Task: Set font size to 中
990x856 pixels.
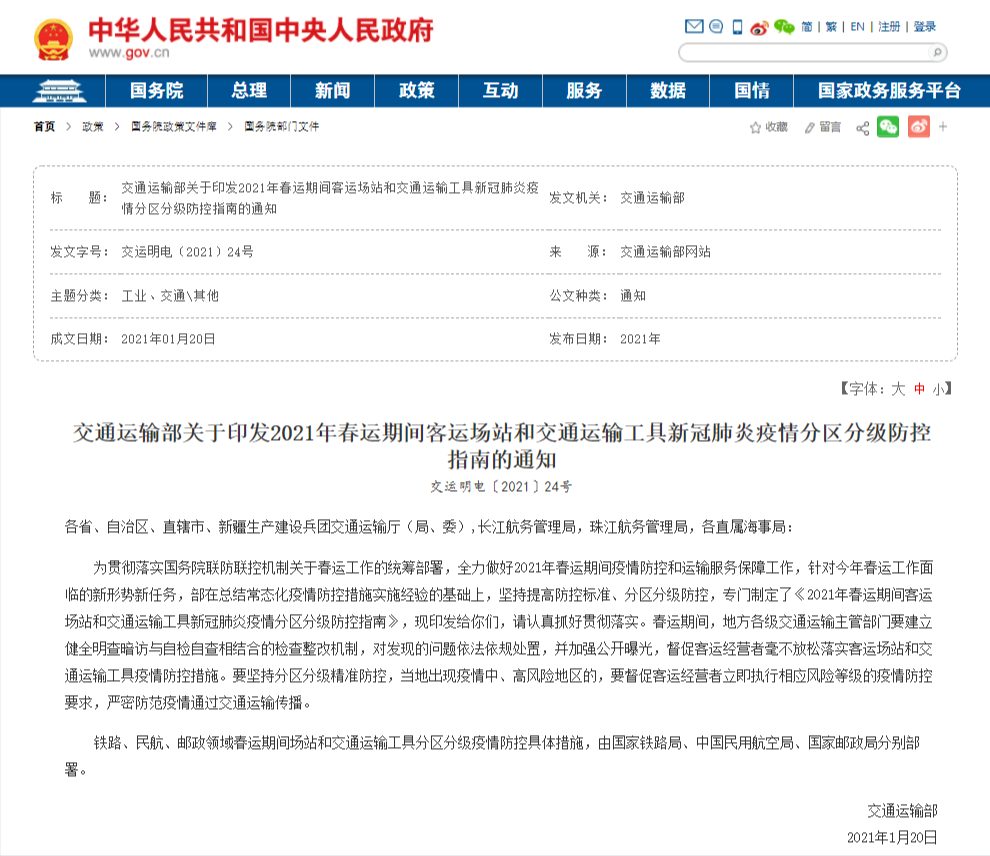Action: coord(919,389)
